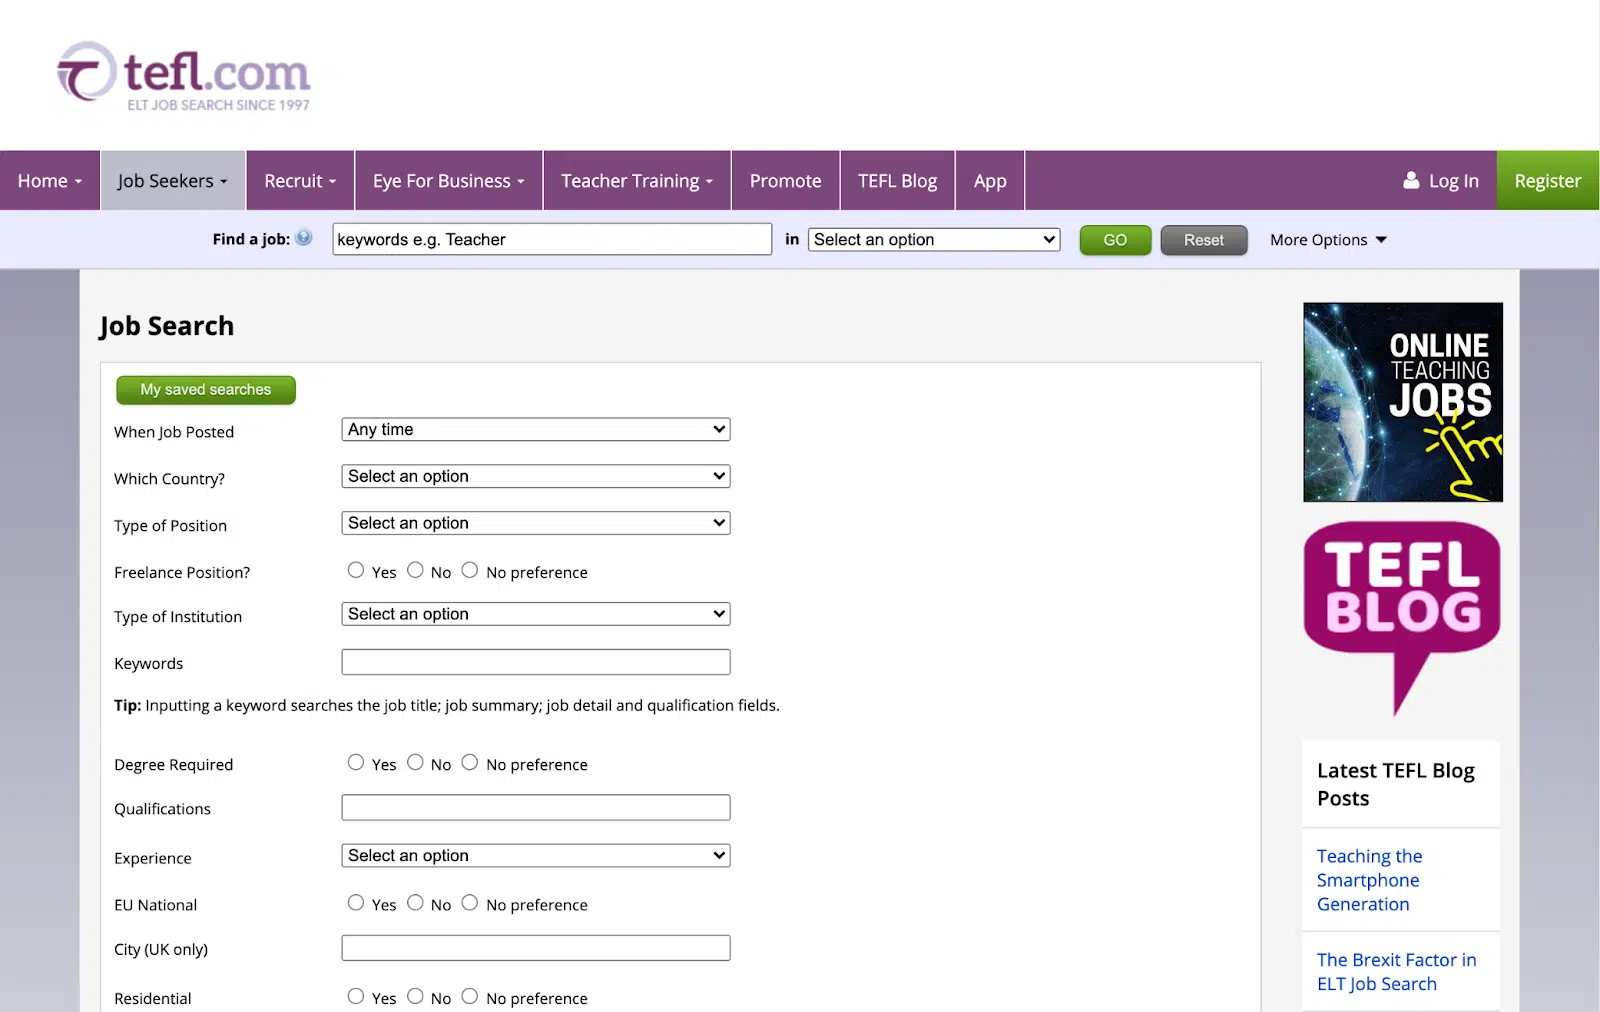The image size is (1600, 1012).
Task: Select Yes for Residential
Action: [356, 996]
